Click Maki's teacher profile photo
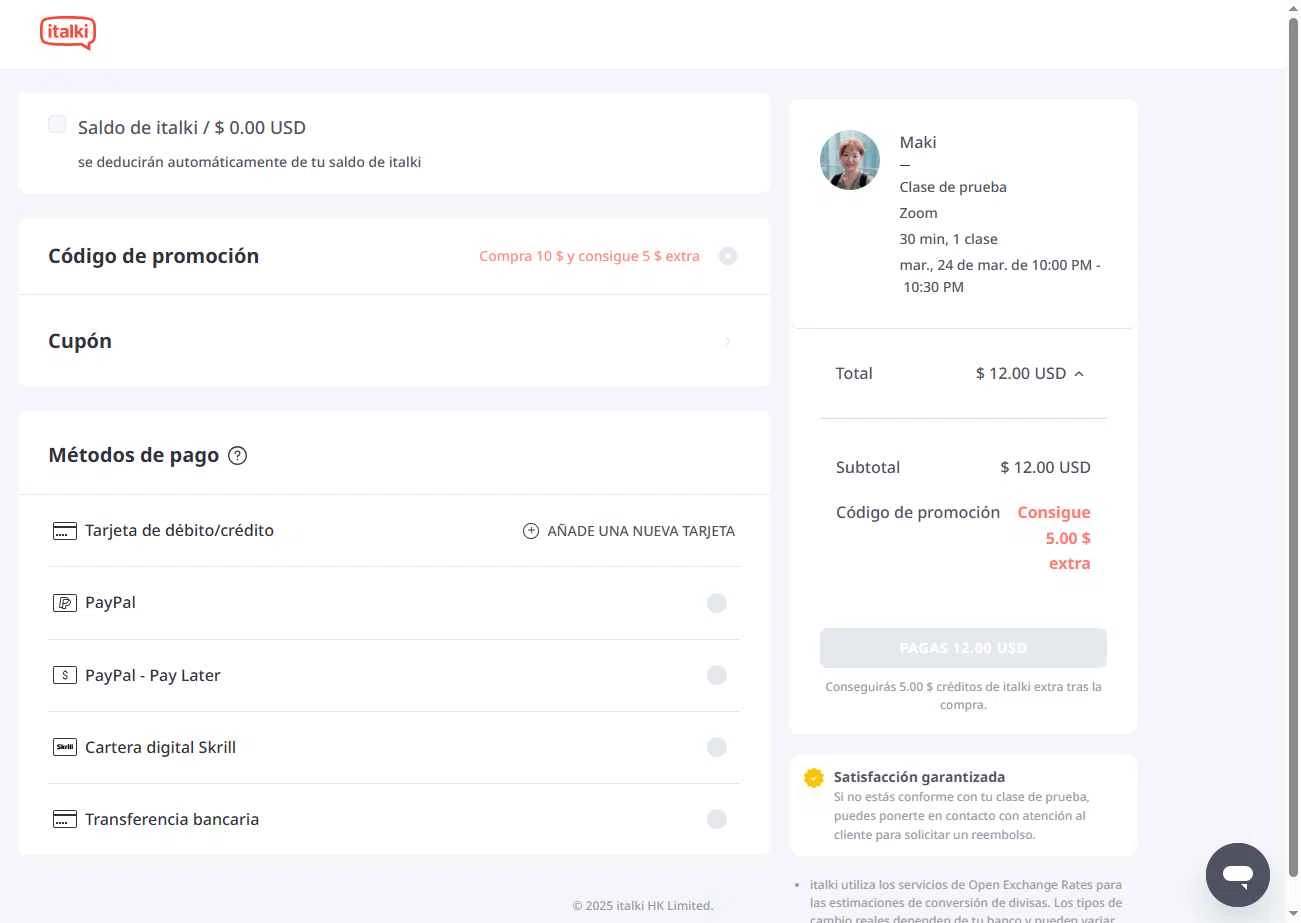Screen dimensions: 1301x923 point(850,160)
